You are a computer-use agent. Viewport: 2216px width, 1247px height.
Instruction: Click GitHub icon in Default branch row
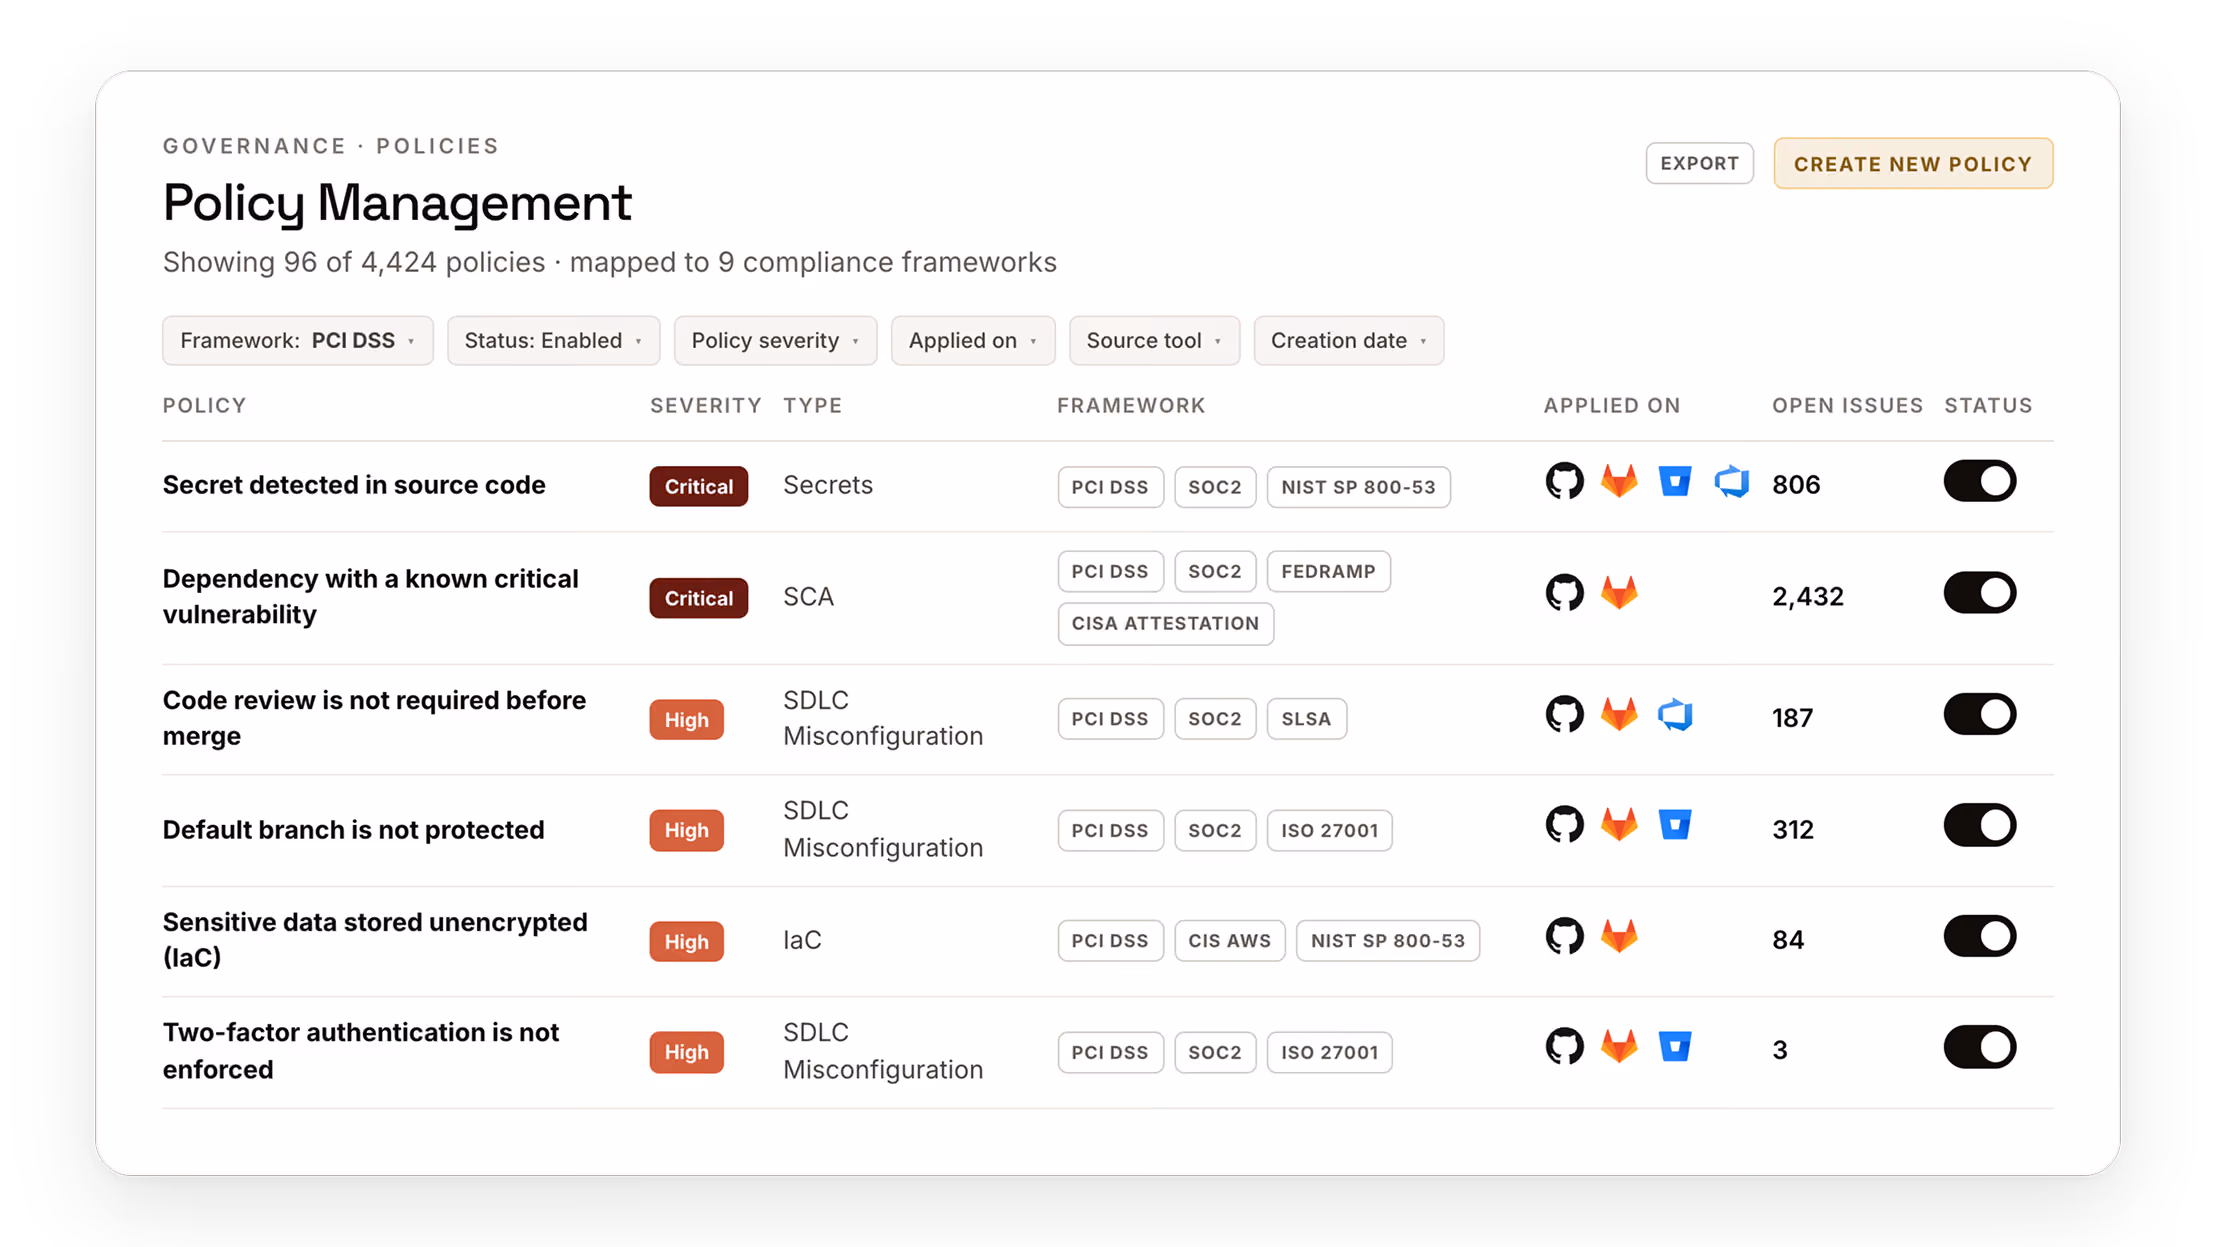click(x=1564, y=825)
